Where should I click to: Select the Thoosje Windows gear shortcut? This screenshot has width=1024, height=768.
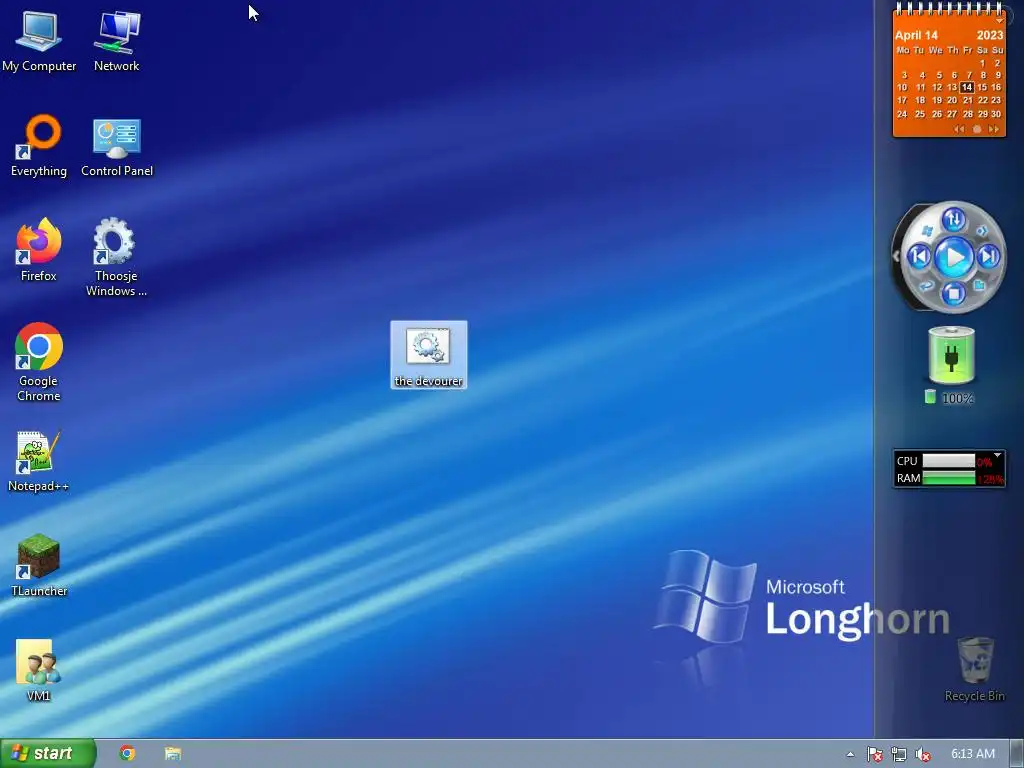tap(116, 257)
